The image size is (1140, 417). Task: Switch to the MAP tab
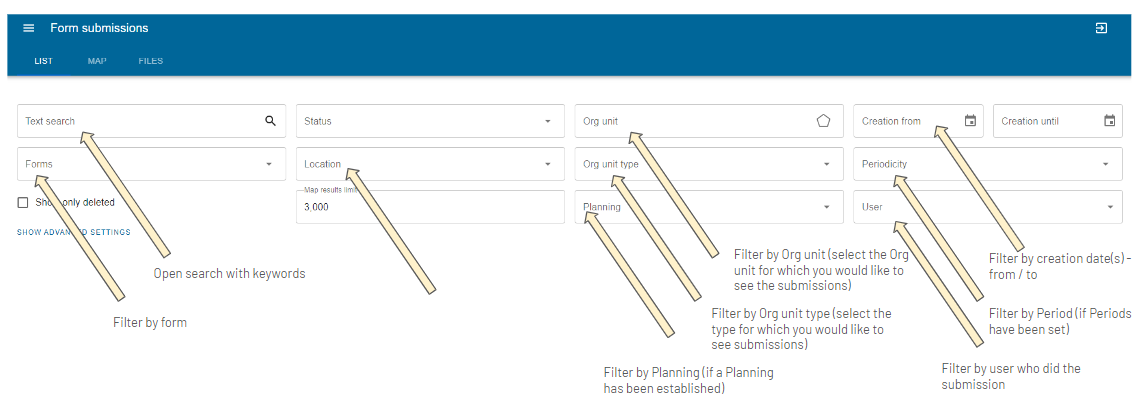(97, 61)
